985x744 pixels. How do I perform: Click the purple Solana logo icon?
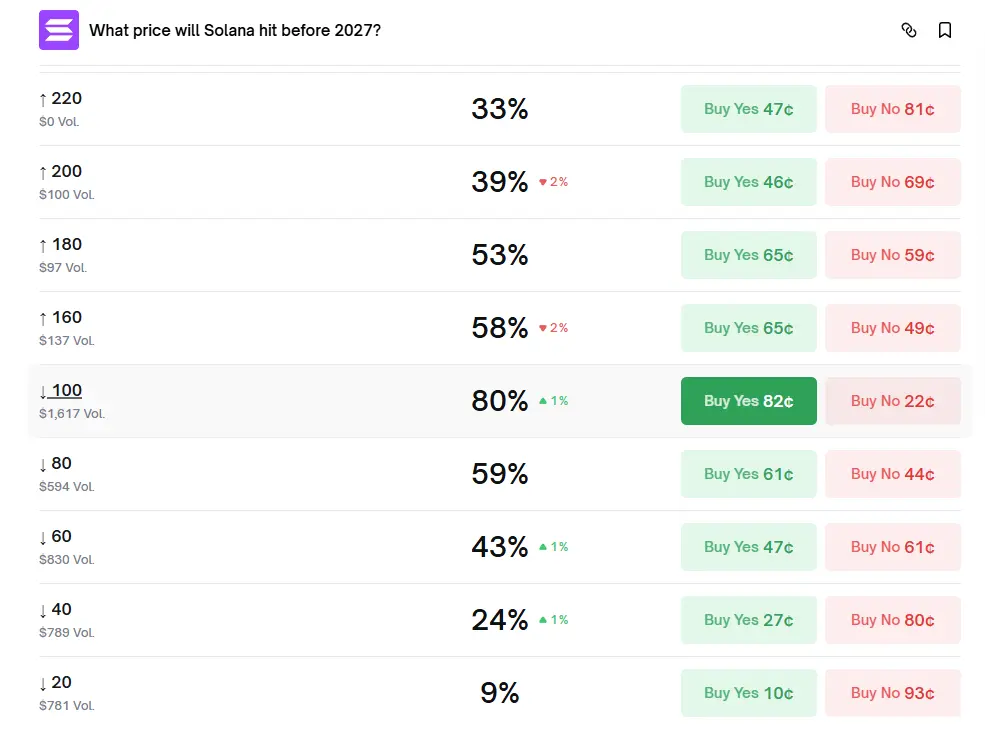pyautogui.click(x=58, y=30)
